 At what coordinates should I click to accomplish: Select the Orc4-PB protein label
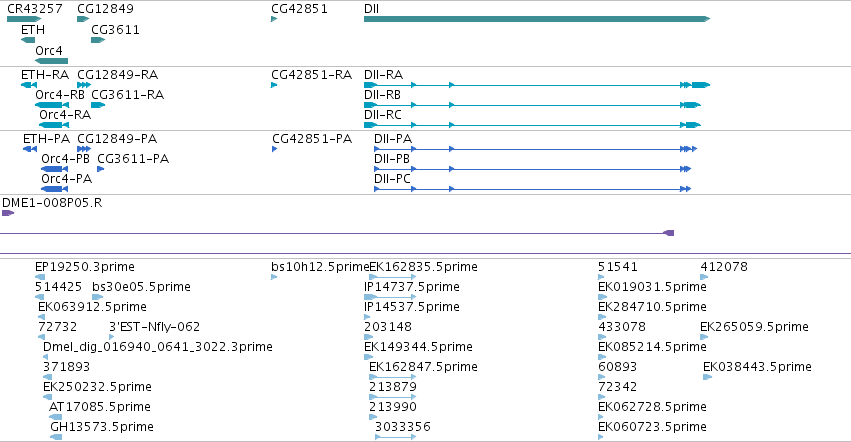(66, 159)
